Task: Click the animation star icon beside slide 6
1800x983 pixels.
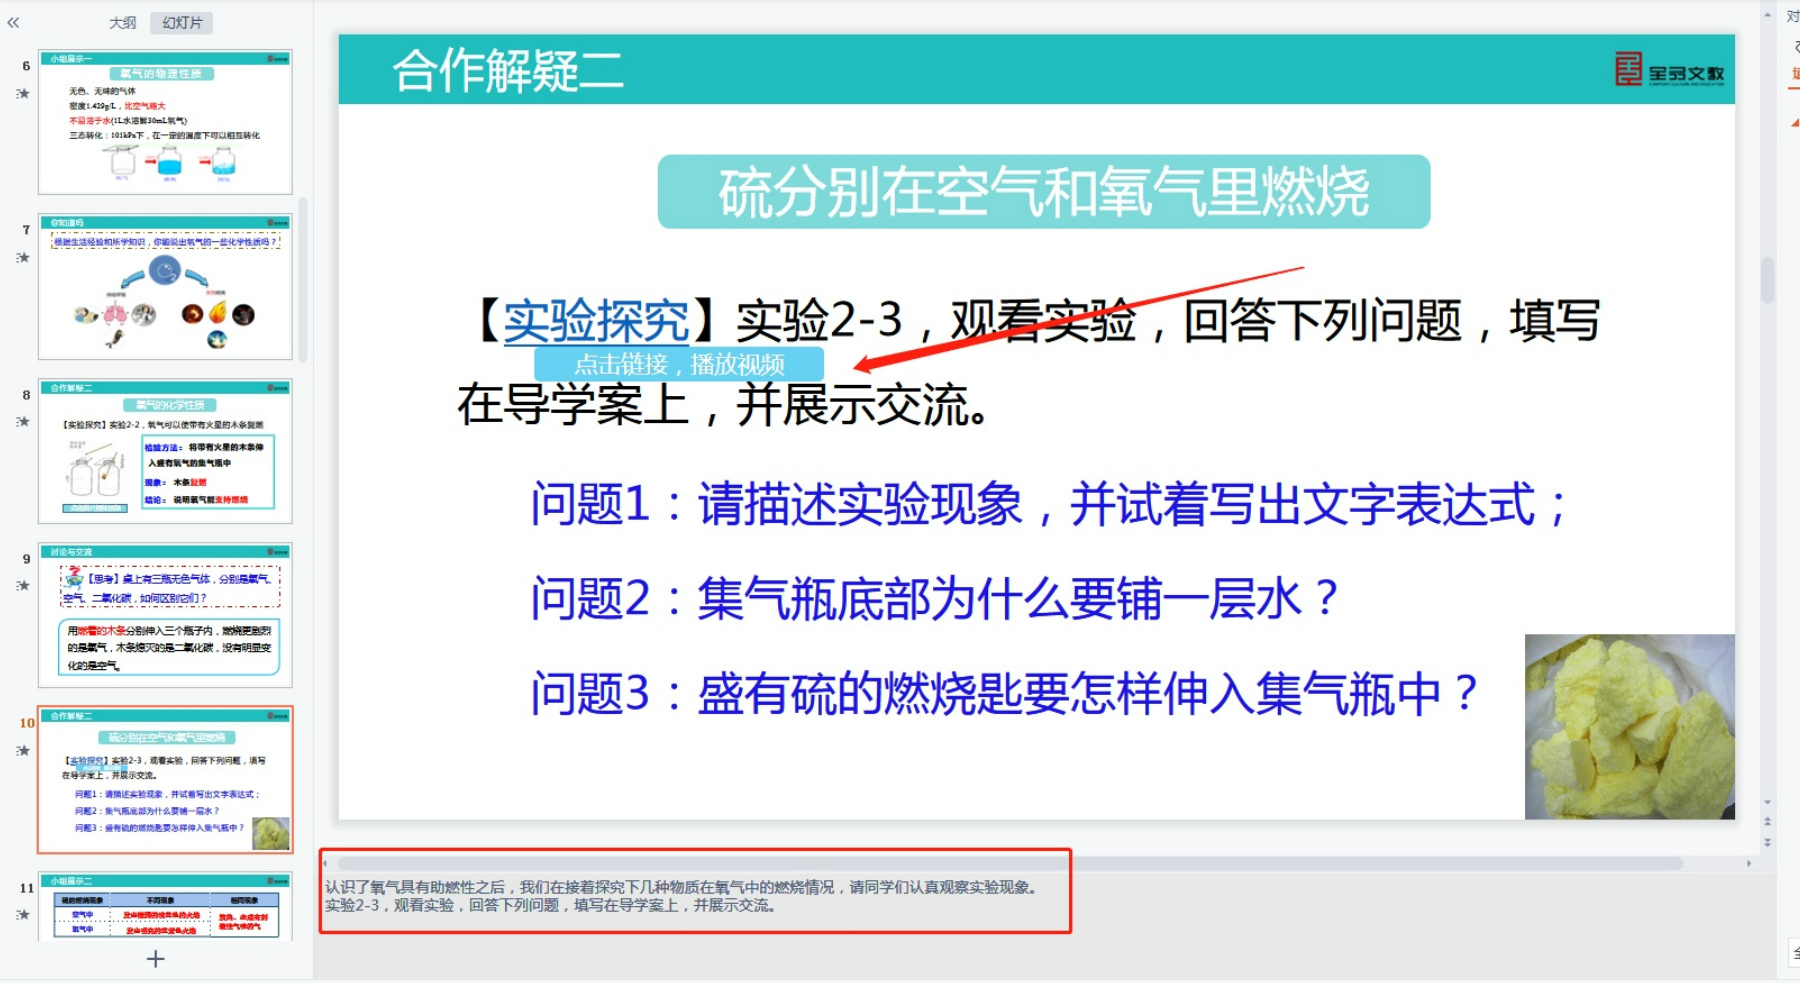Action: pyautogui.click(x=23, y=94)
